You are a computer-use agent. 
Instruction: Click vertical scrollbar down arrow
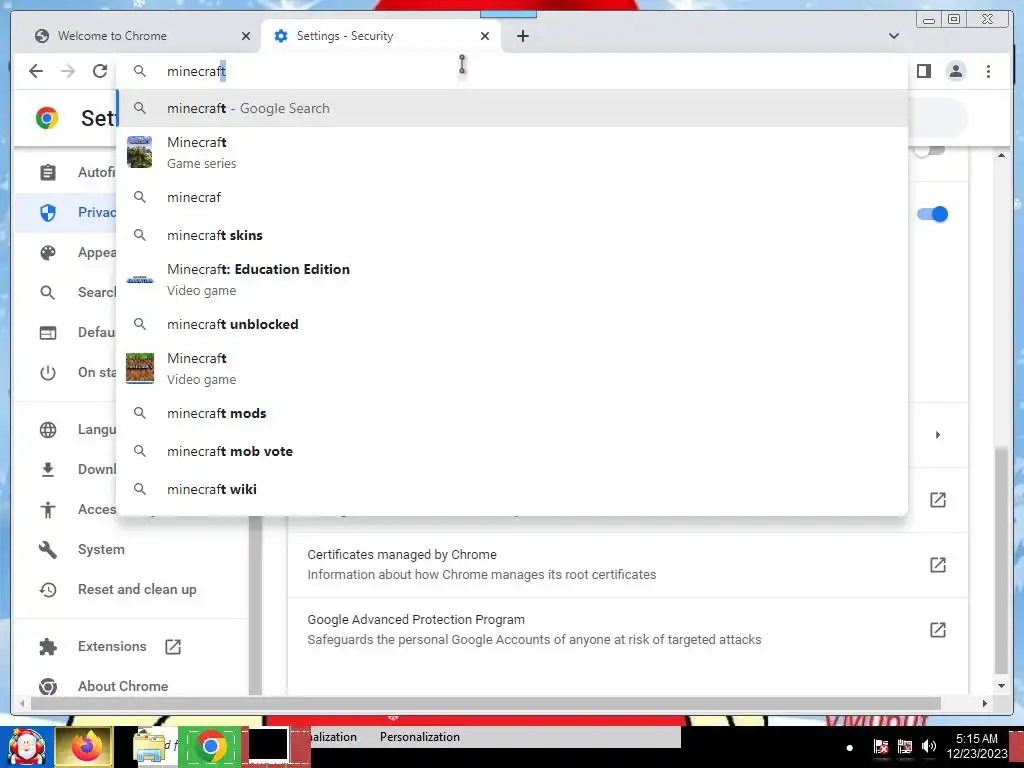click(1001, 686)
